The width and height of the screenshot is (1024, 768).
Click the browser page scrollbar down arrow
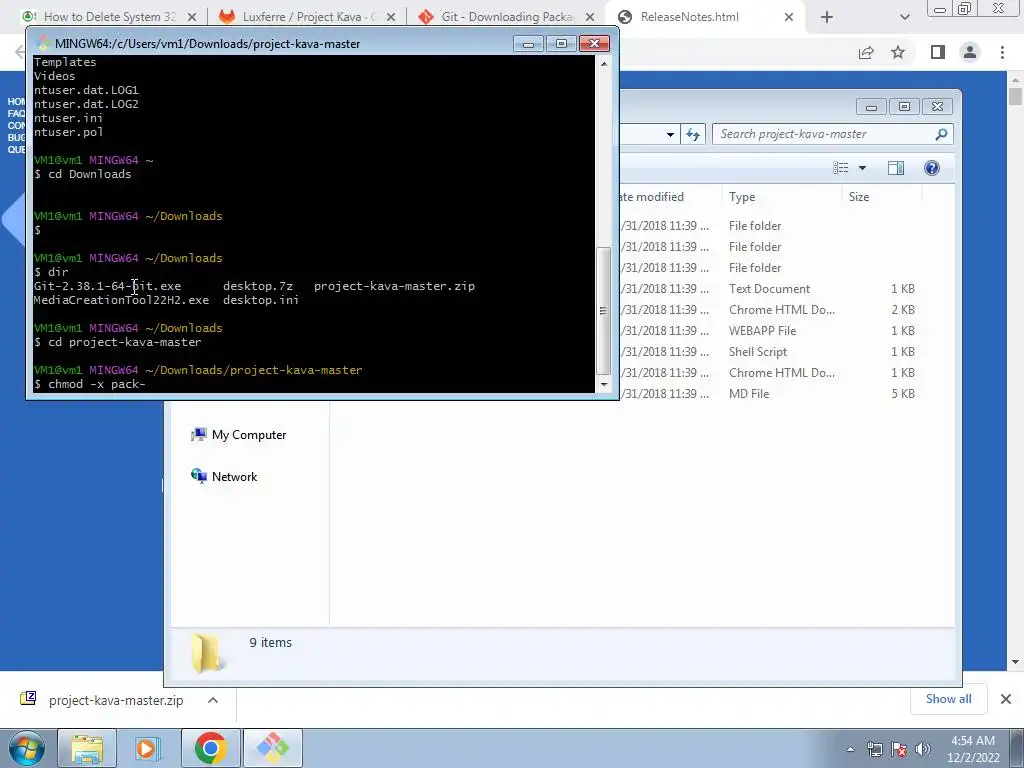click(1015, 662)
